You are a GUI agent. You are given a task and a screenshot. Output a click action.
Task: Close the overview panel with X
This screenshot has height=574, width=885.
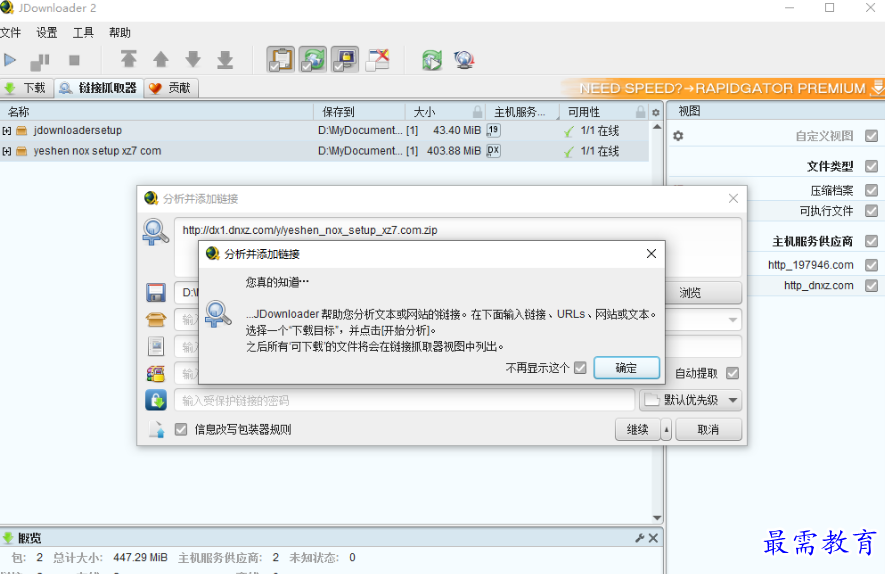pos(653,538)
